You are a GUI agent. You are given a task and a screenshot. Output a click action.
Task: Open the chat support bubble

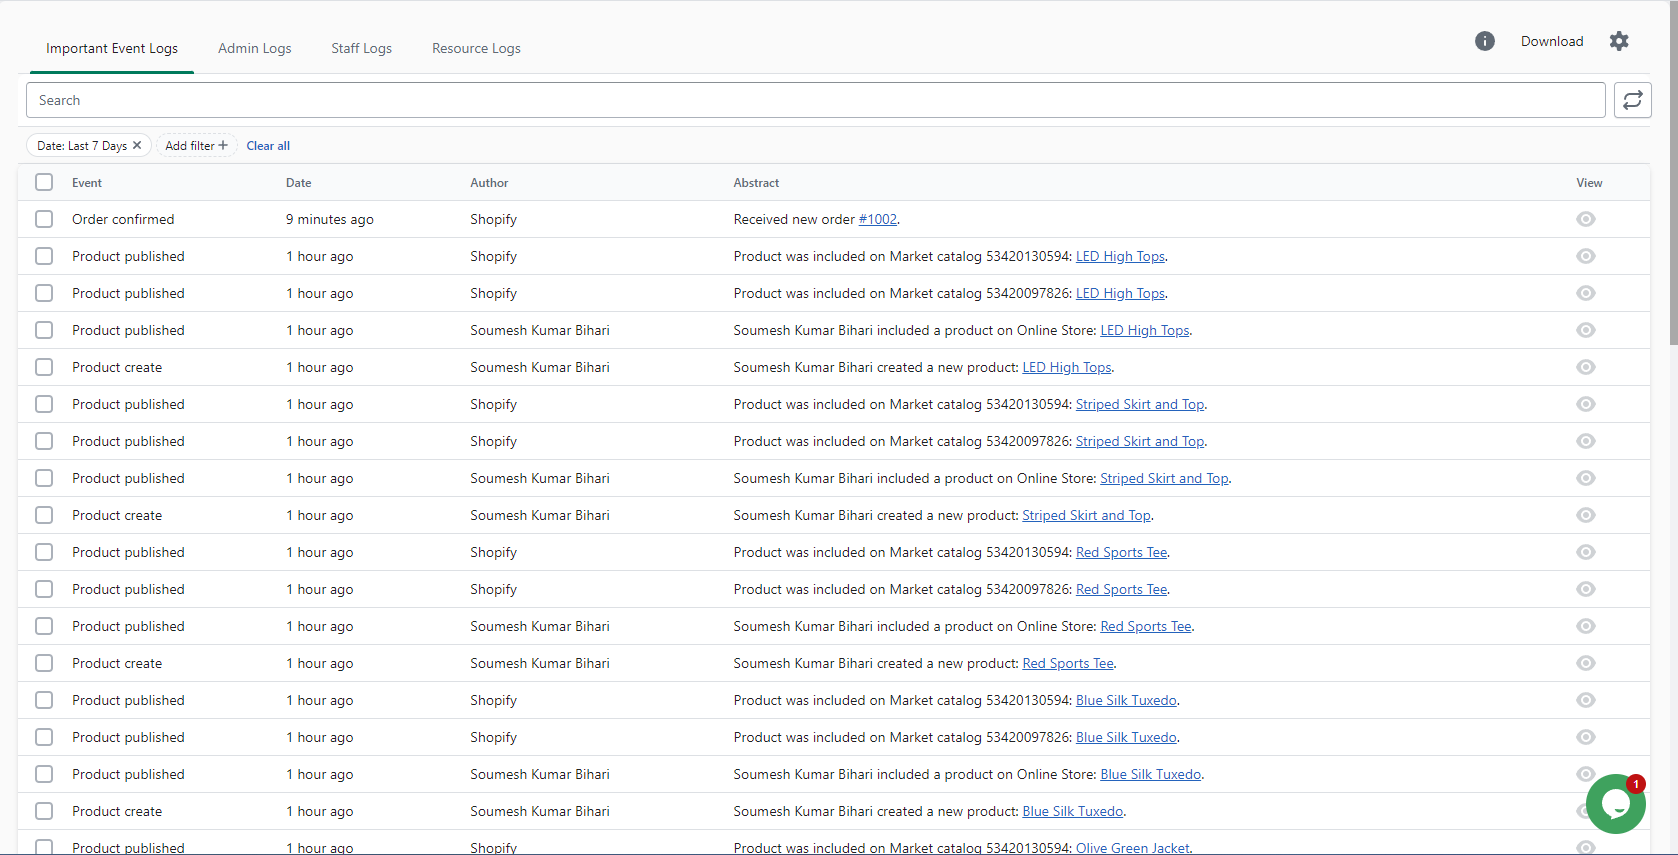tap(1615, 804)
